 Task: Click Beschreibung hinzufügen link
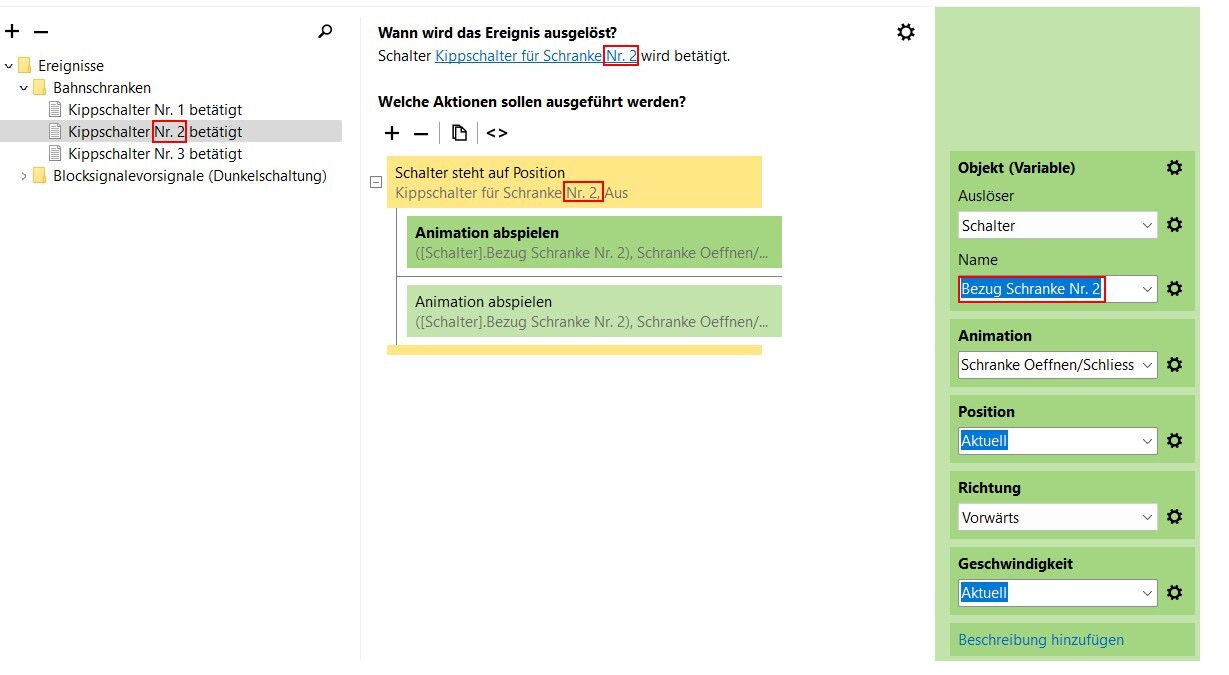(x=1041, y=640)
